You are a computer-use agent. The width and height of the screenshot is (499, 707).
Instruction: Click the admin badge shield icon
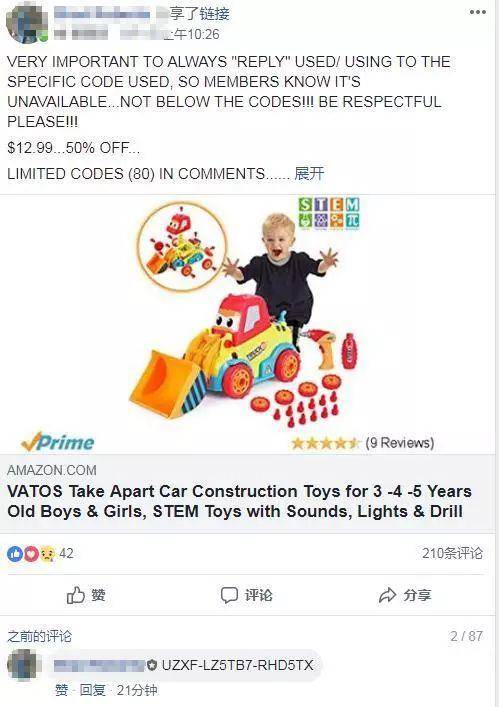click(152, 665)
